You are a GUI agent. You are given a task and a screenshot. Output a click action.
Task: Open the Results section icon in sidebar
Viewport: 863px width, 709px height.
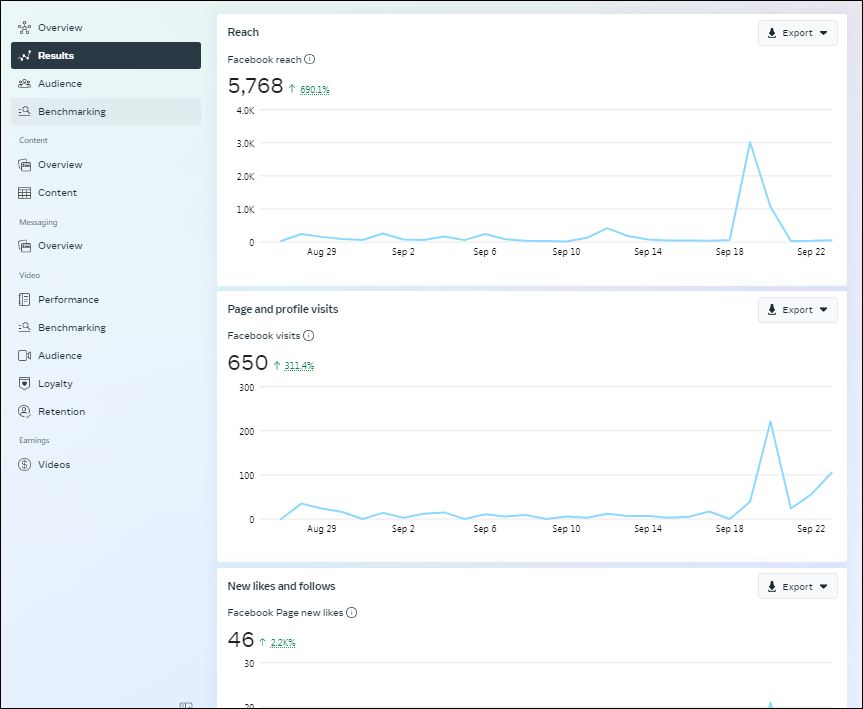[x=24, y=56]
